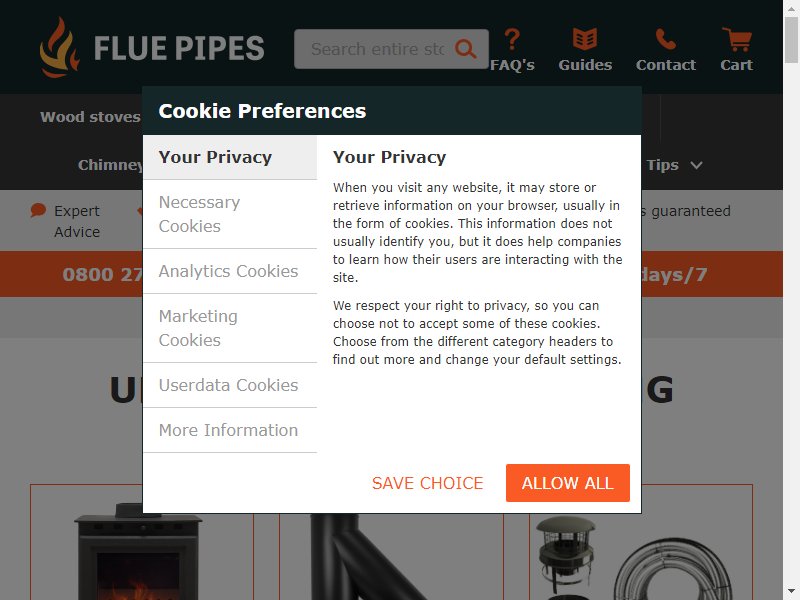Click the Contact phone icon
The image size is (800, 600).
pyautogui.click(x=665, y=39)
